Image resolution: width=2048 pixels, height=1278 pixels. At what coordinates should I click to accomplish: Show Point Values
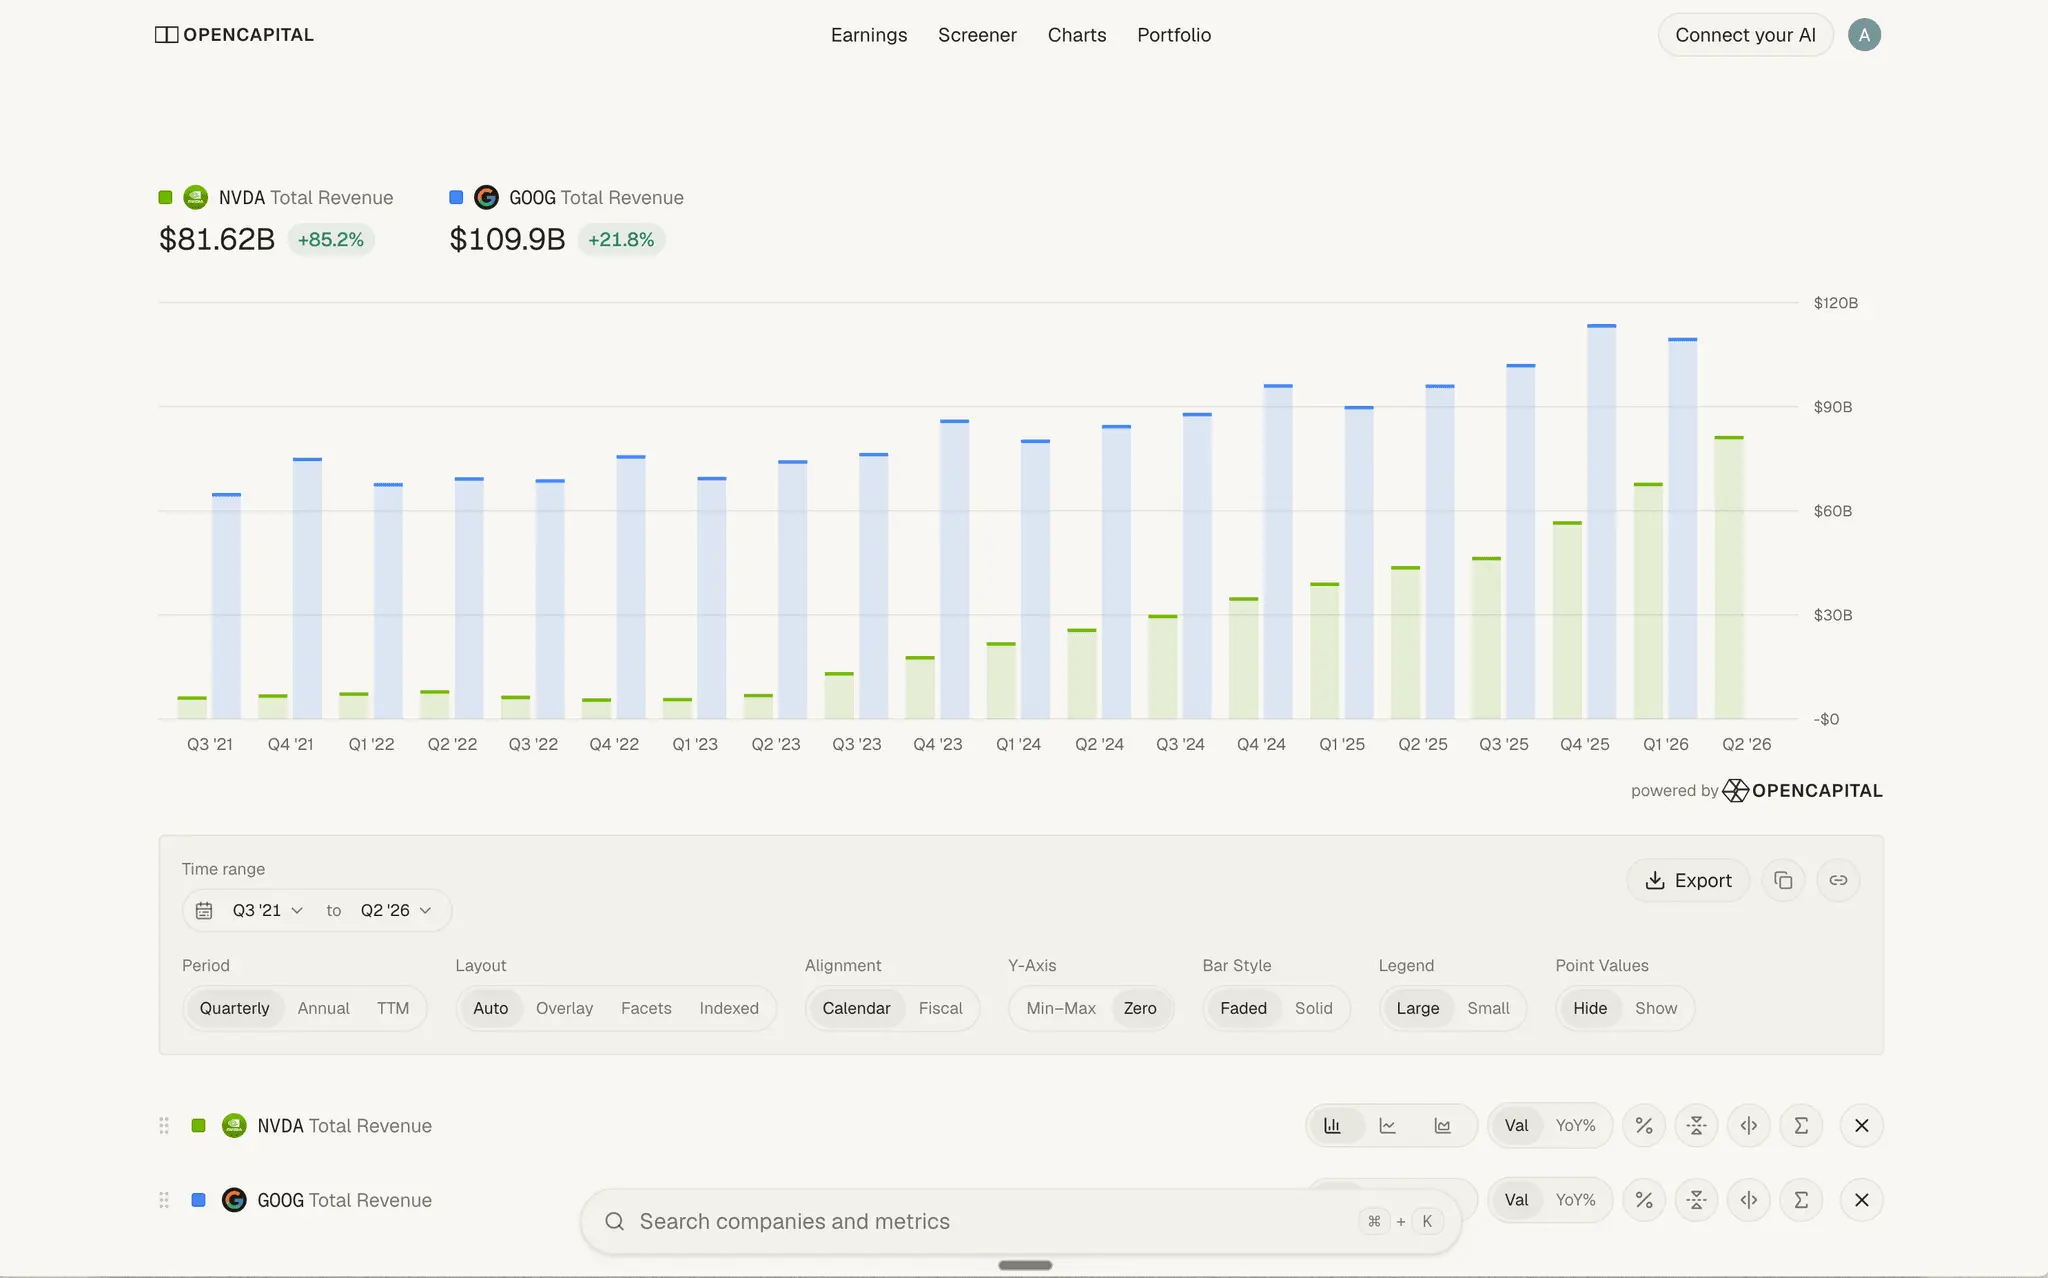click(1656, 1008)
